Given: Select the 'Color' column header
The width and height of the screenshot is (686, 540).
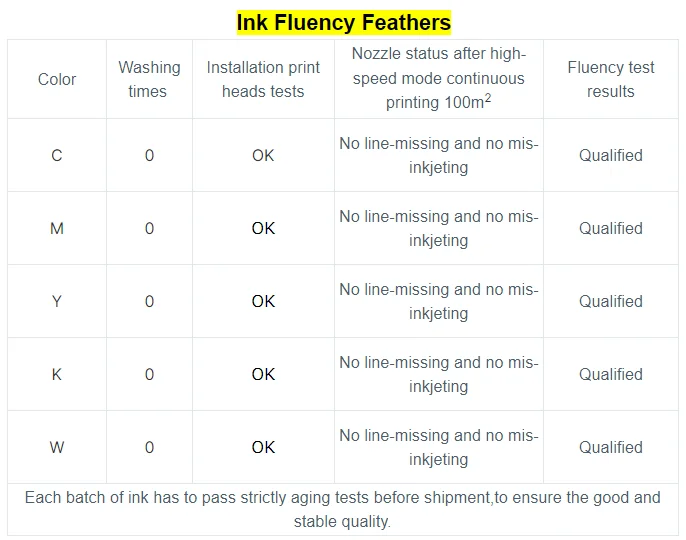Looking at the screenshot, I should (57, 80).
